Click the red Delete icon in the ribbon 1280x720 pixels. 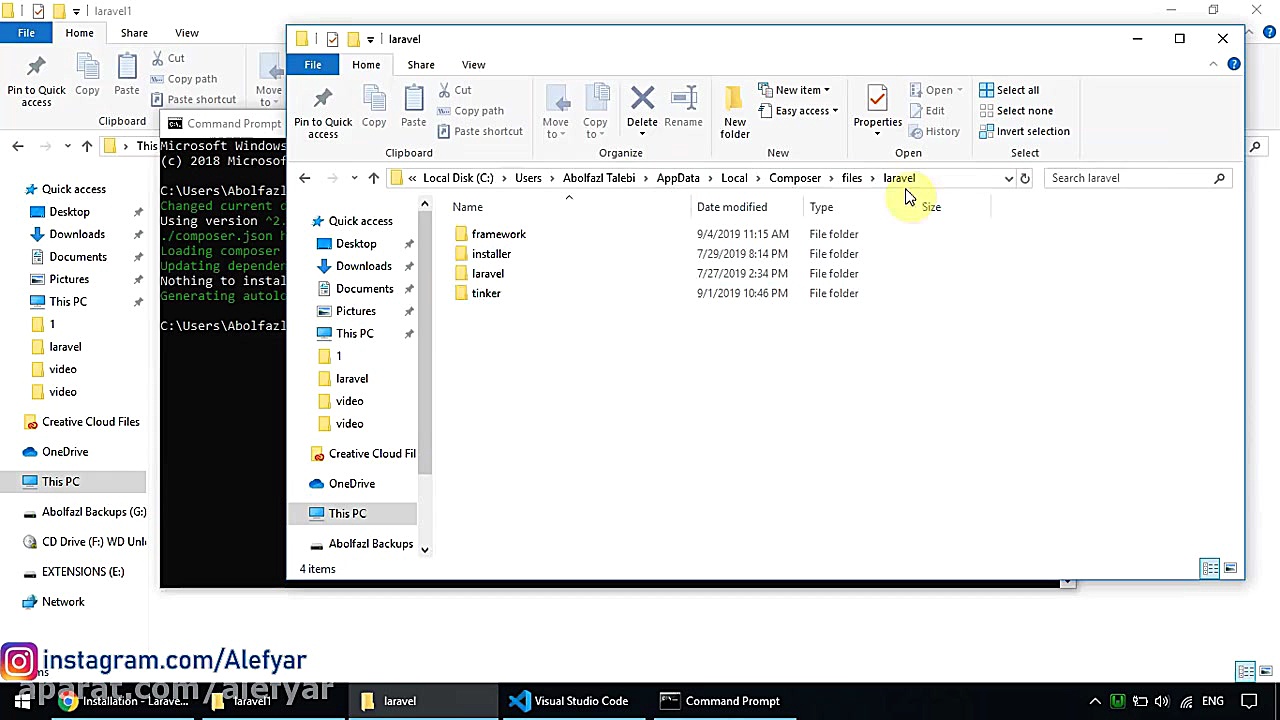642,99
